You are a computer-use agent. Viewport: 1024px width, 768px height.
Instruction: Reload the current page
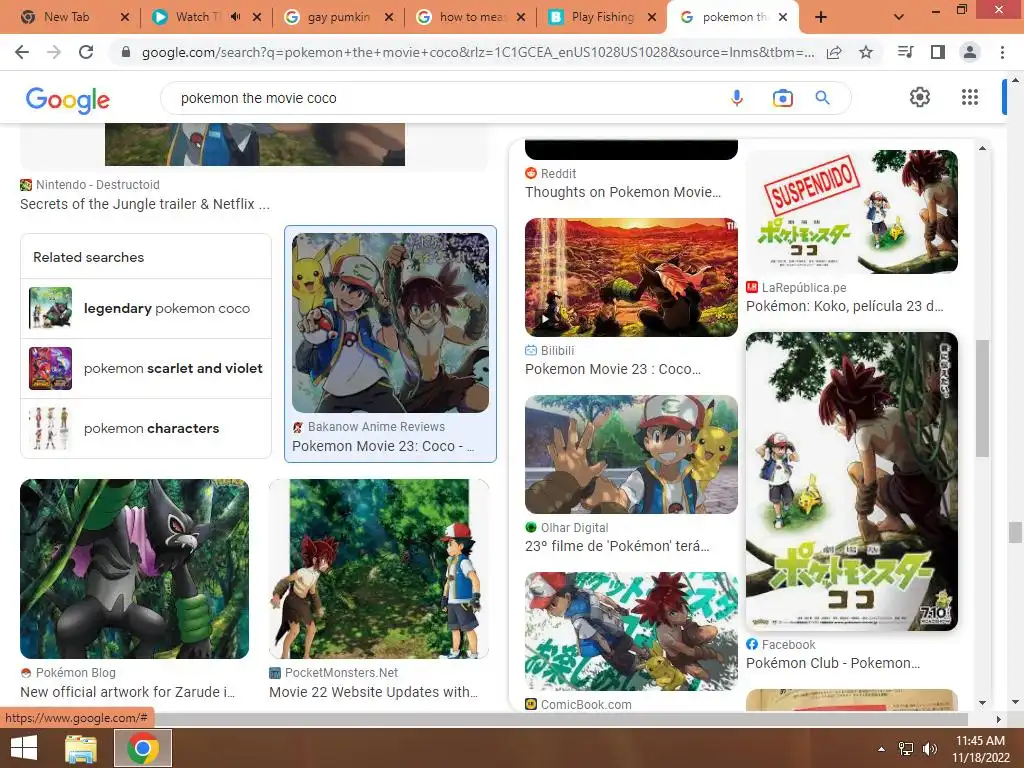(86, 52)
